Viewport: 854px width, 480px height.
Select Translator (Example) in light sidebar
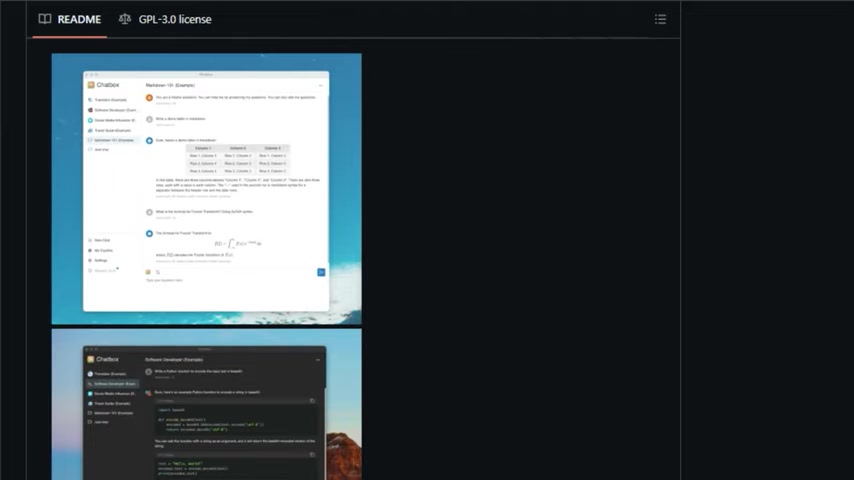coord(108,100)
